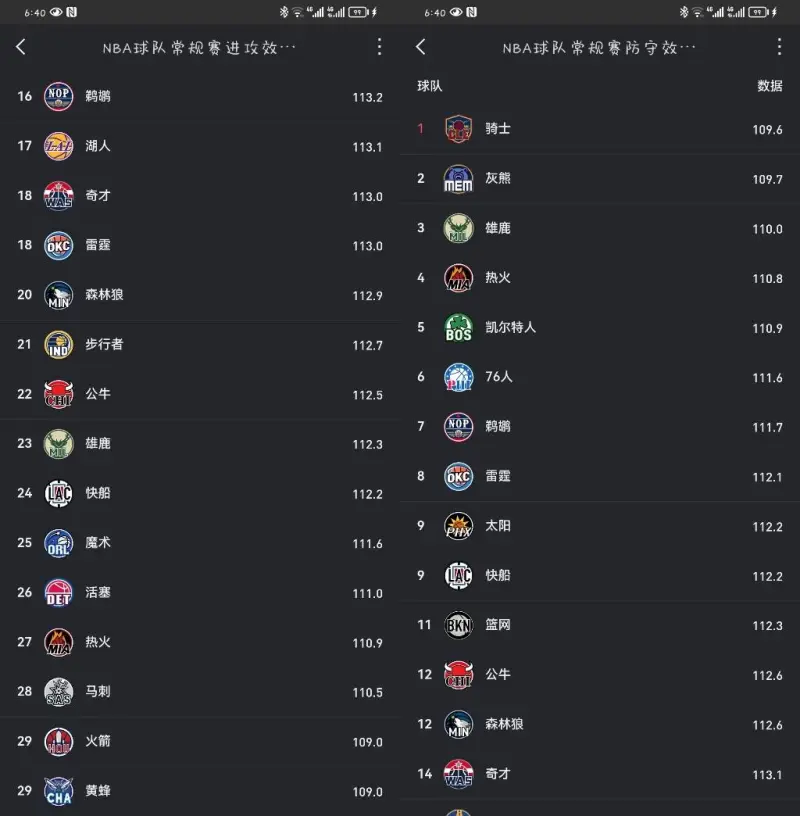Open more options on defensive efficiency page
The height and width of the screenshot is (816, 800).
[x=779, y=47]
